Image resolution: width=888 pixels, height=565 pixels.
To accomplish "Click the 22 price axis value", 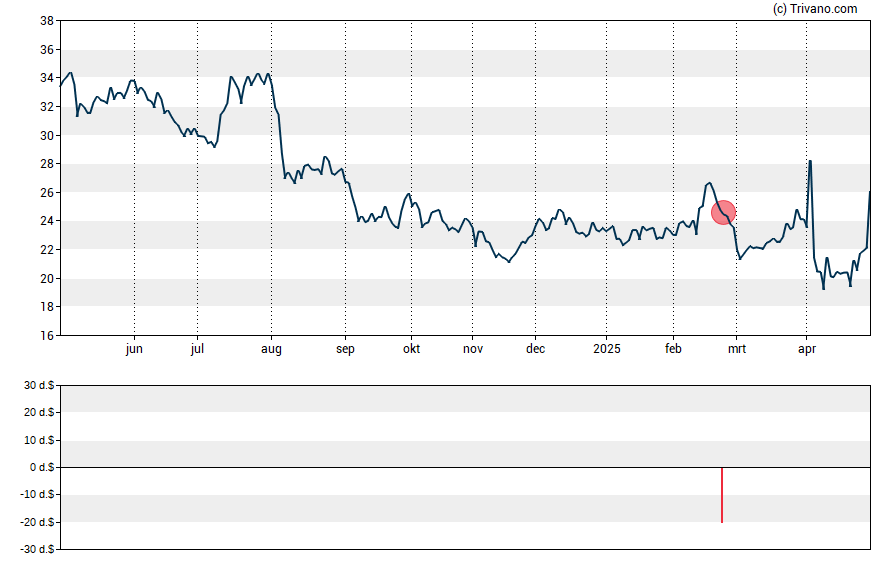I will pyautogui.click(x=47, y=250).
